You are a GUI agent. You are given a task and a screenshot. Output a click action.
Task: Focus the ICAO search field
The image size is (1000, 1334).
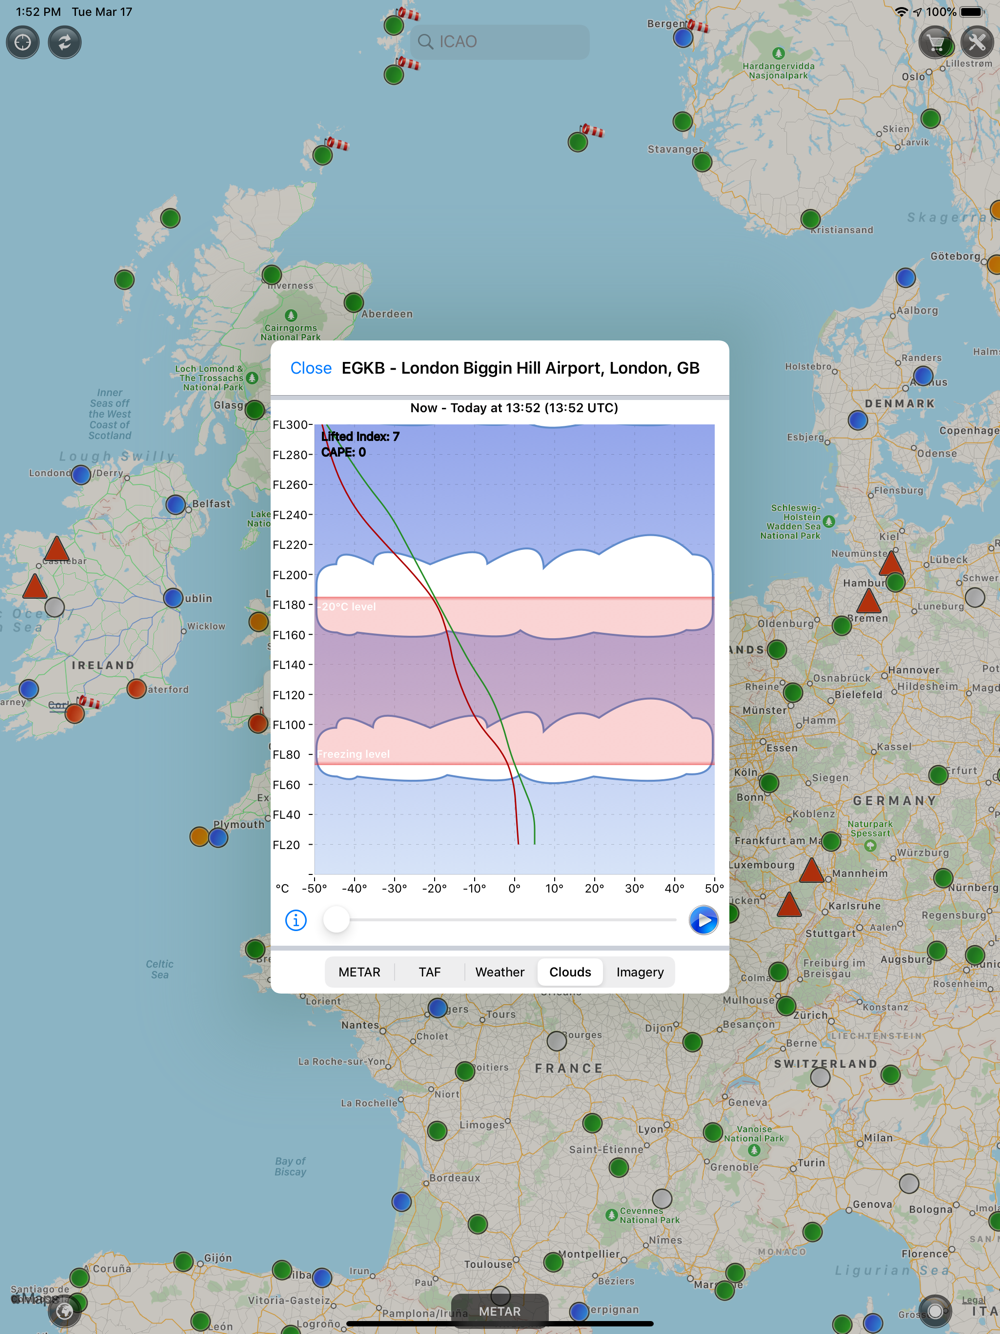click(x=500, y=42)
